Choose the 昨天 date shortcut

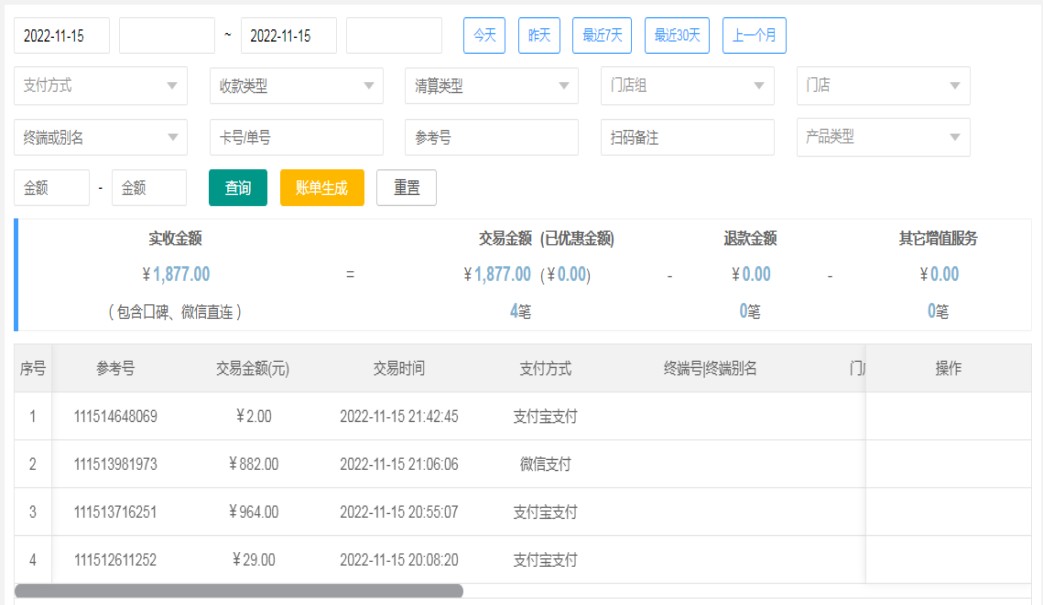coord(539,35)
